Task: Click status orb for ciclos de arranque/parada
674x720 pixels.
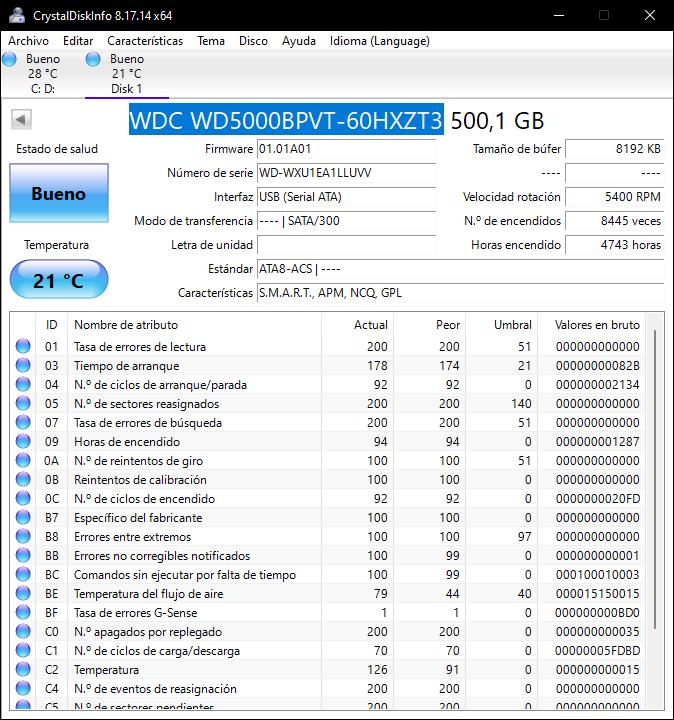Action: coord(23,384)
